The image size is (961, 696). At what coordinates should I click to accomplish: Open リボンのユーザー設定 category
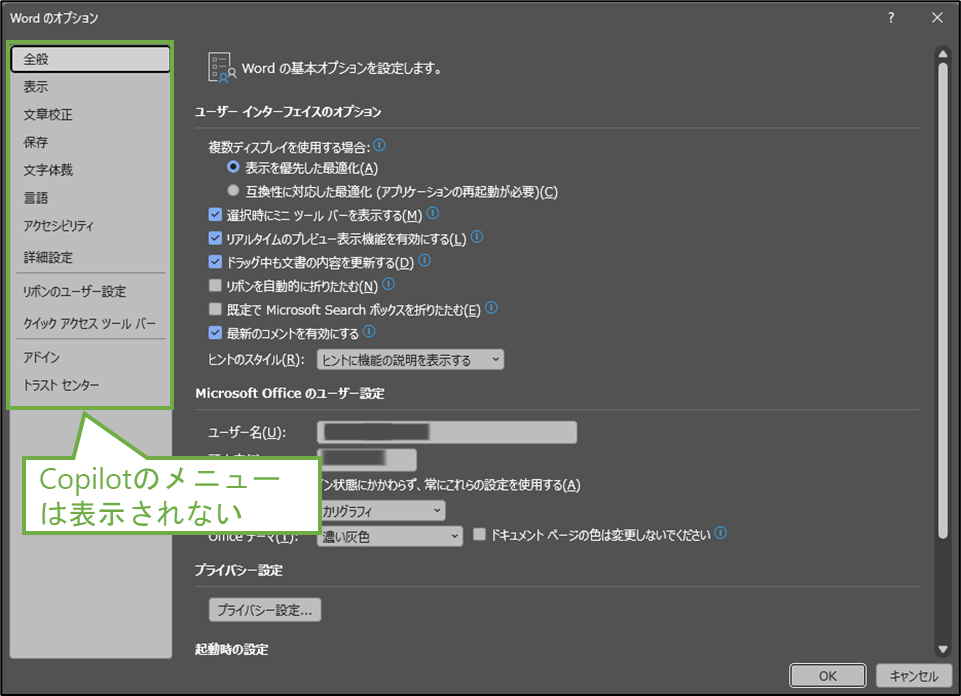(90, 292)
